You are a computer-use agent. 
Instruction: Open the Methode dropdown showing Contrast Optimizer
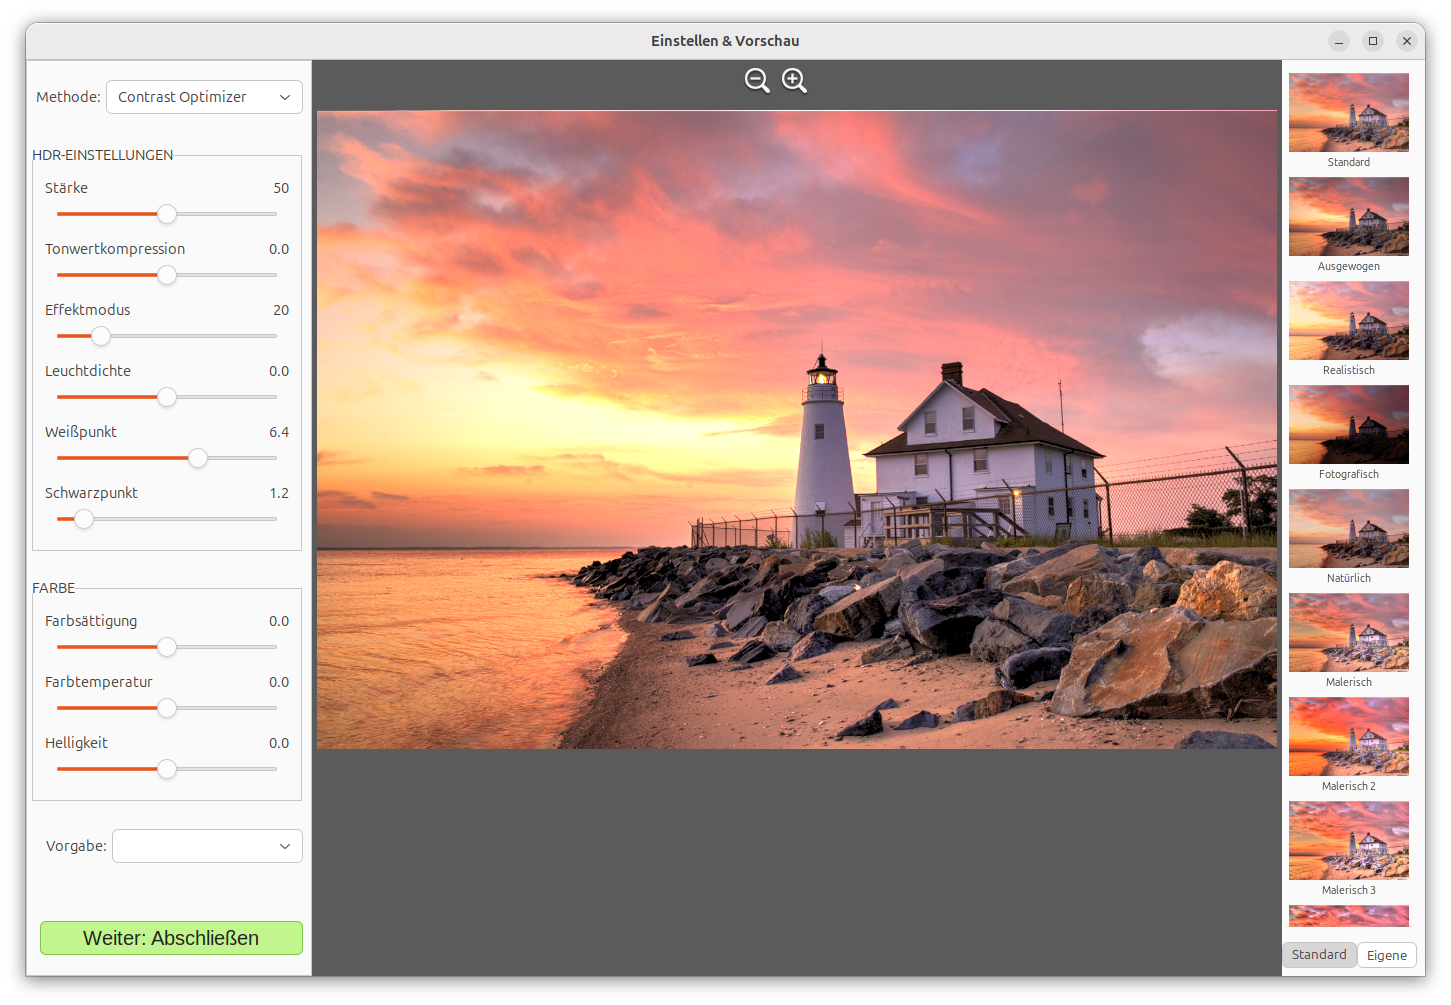tap(204, 97)
